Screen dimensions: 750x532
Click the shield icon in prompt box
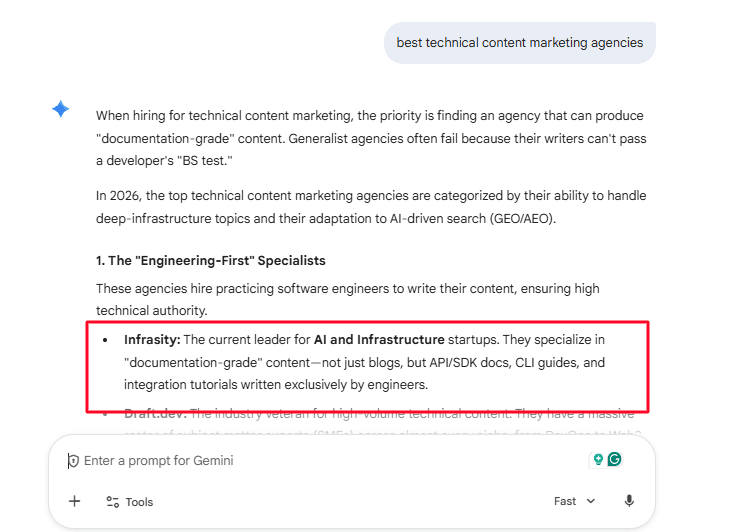coord(73,461)
